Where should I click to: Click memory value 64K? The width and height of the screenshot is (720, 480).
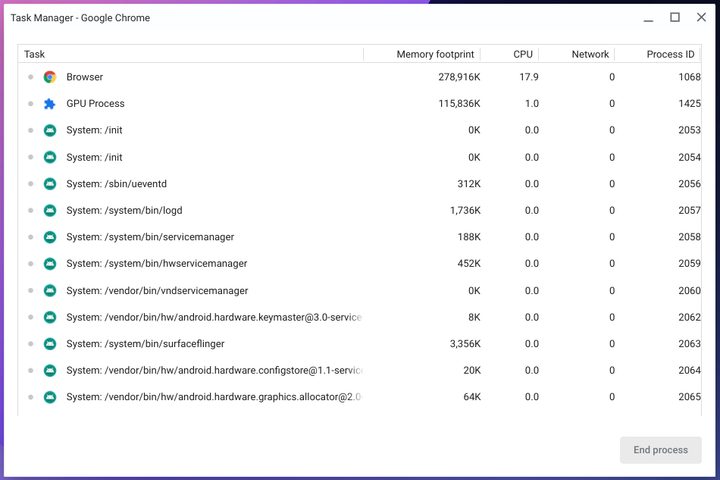[x=472, y=397]
